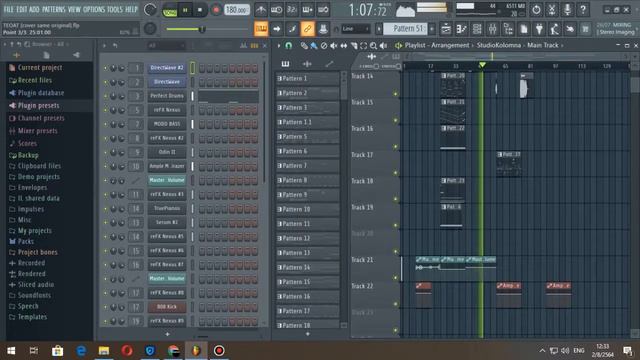The image size is (640, 360).
Task: Open help with question mark icon
Action: [583, 9]
